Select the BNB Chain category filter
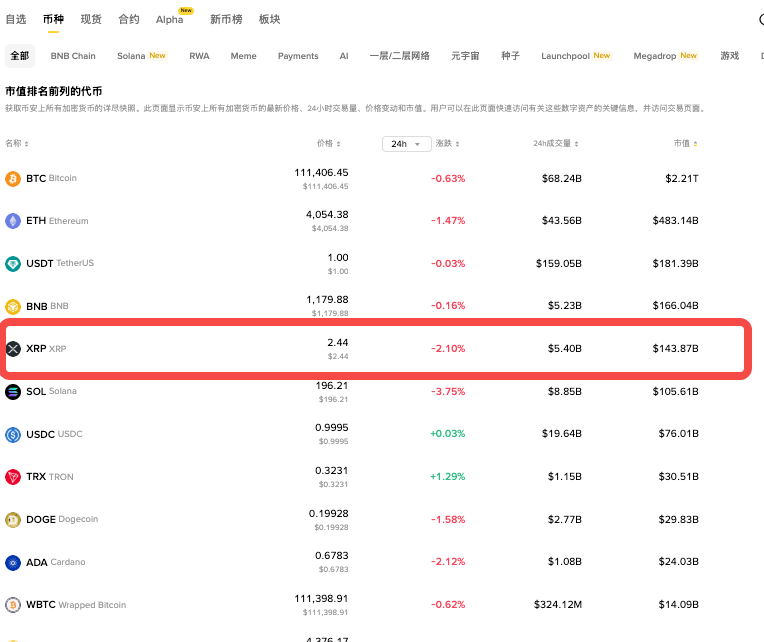 pyautogui.click(x=73, y=56)
